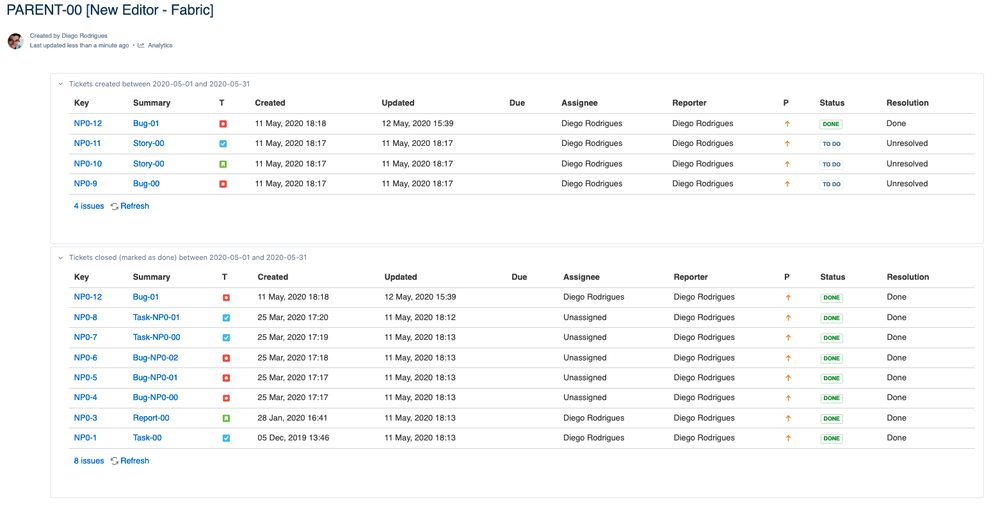Open the Task-NP0-00 summary link
The height and width of the screenshot is (516, 998).
click(x=156, y=337)
